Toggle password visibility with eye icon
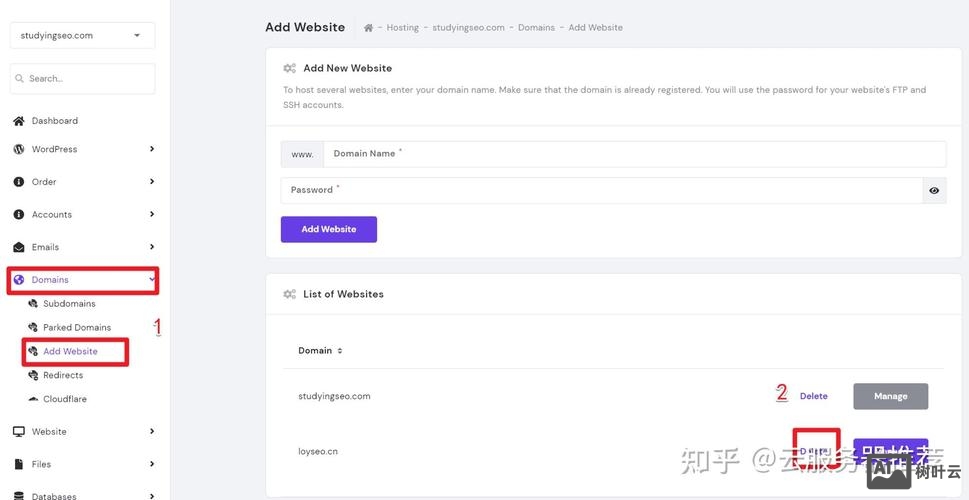 coord(934,190)
